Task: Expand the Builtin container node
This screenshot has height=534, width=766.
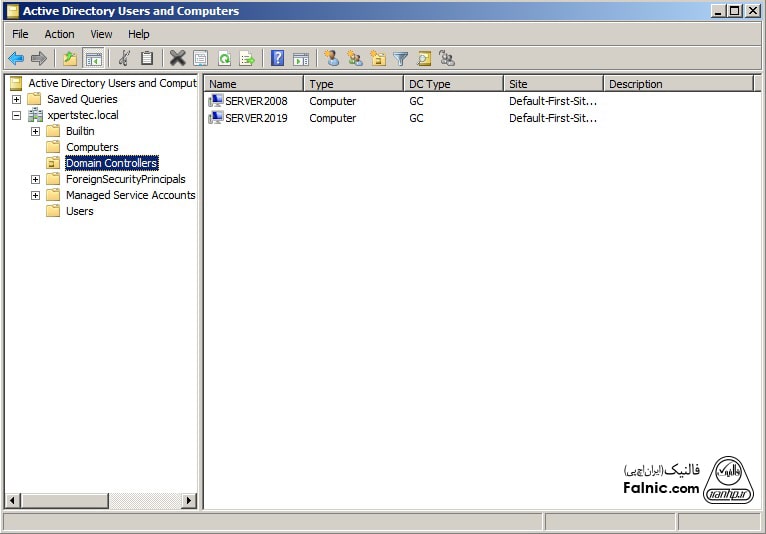Action: (x=36, y=131)
